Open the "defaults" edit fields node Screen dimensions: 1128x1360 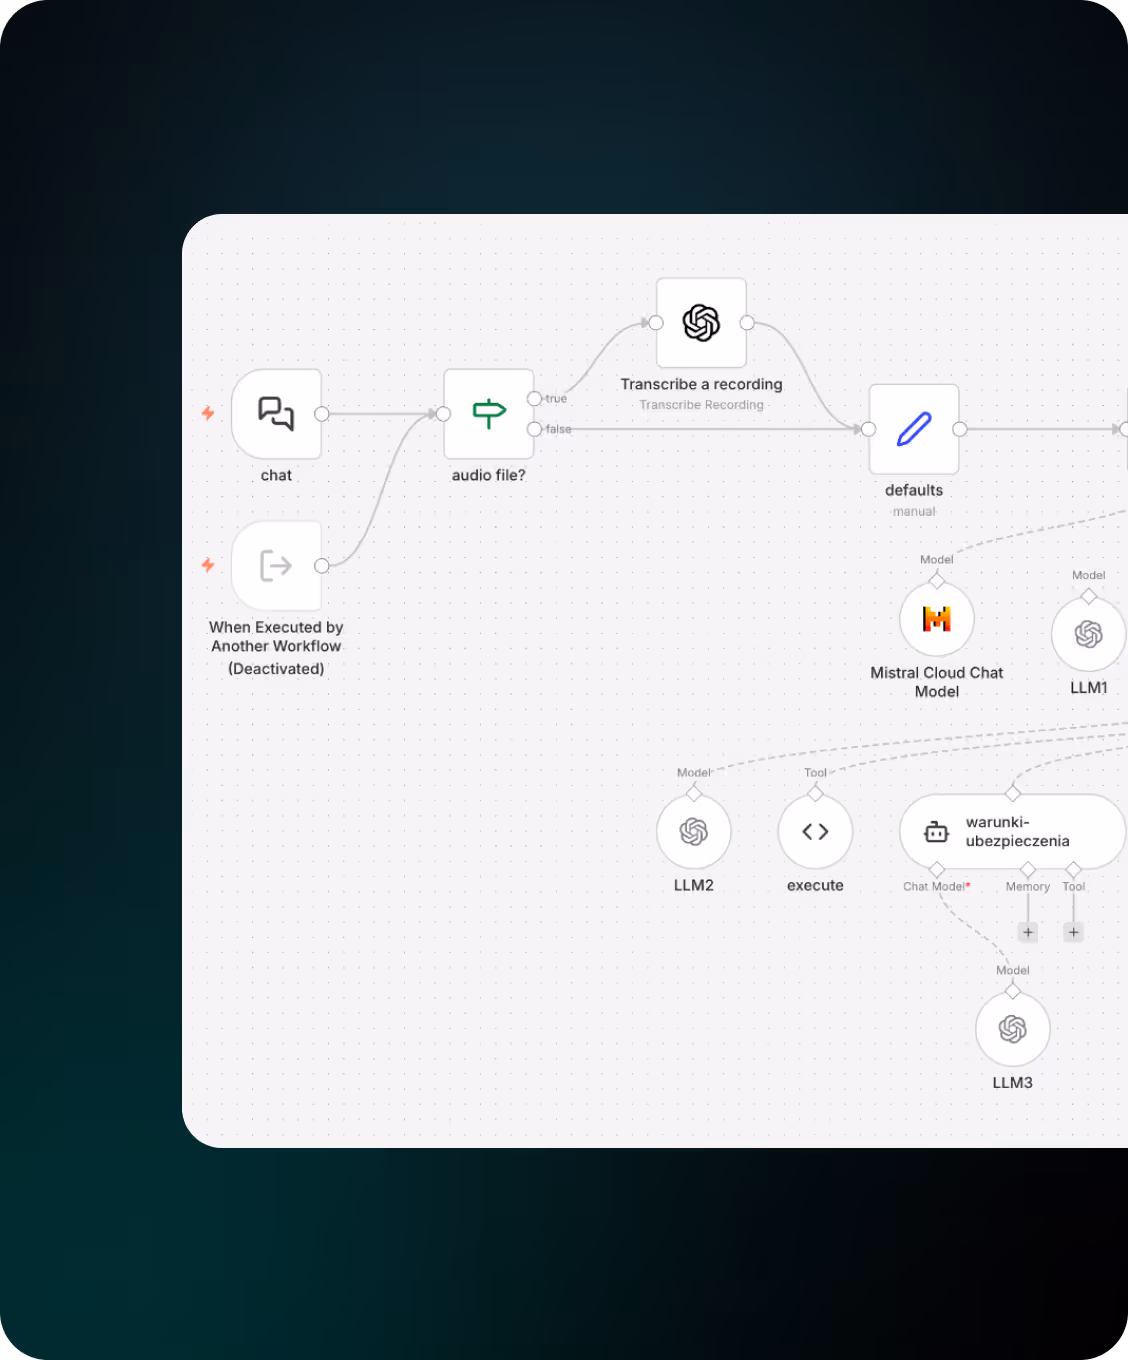pyautogui.click(x=913, y=429)
